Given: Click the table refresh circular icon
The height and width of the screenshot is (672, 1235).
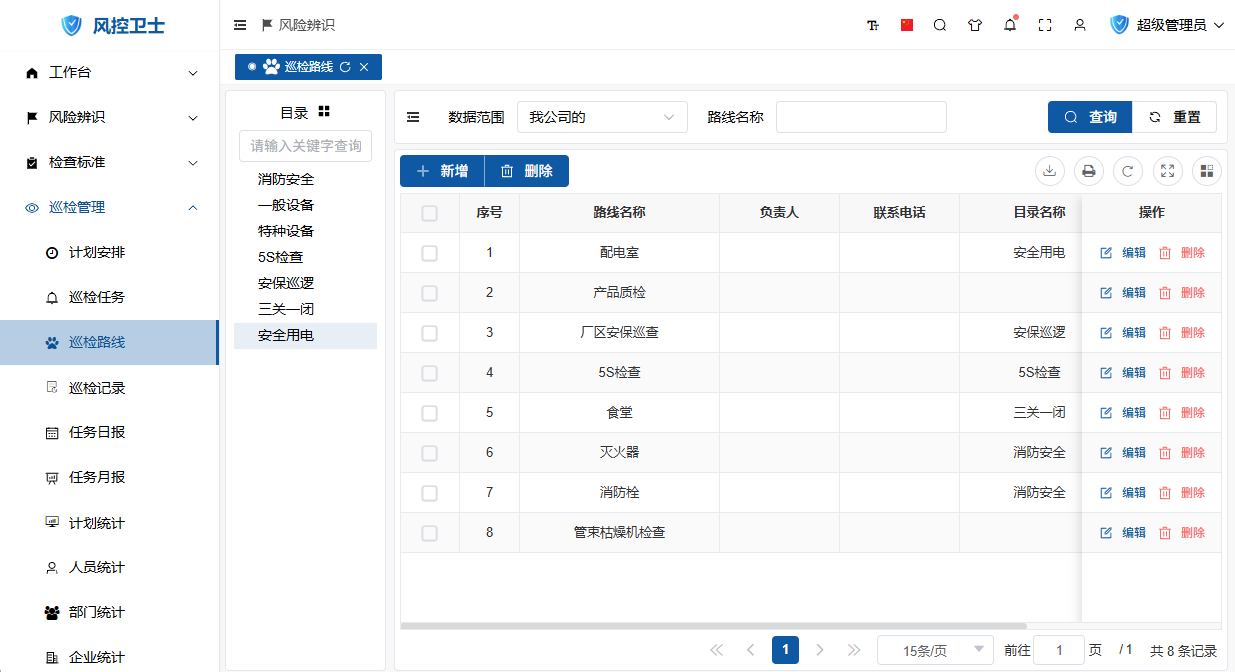Looking at the screenshot, I should click(x=1127, y=171).
